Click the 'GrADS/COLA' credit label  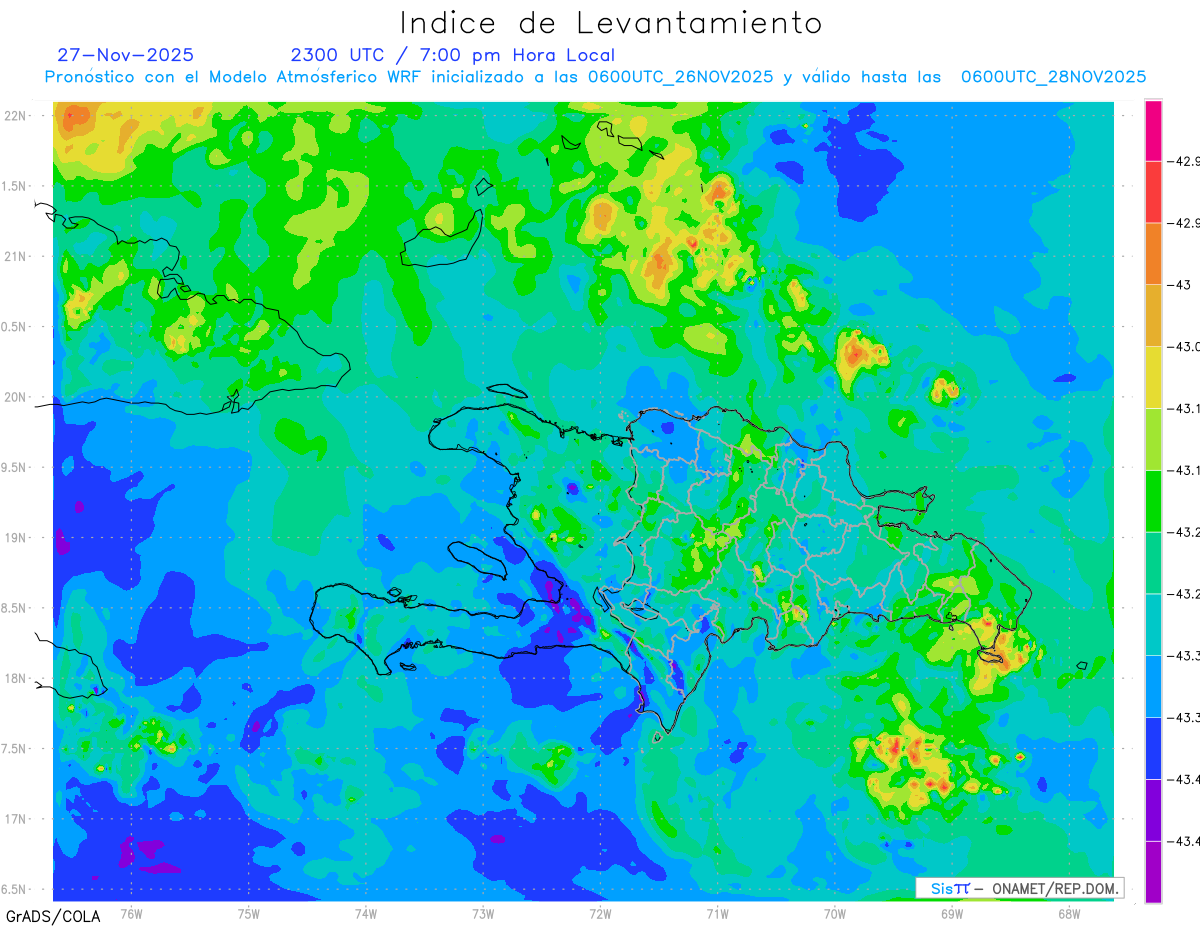click(53, 916)
